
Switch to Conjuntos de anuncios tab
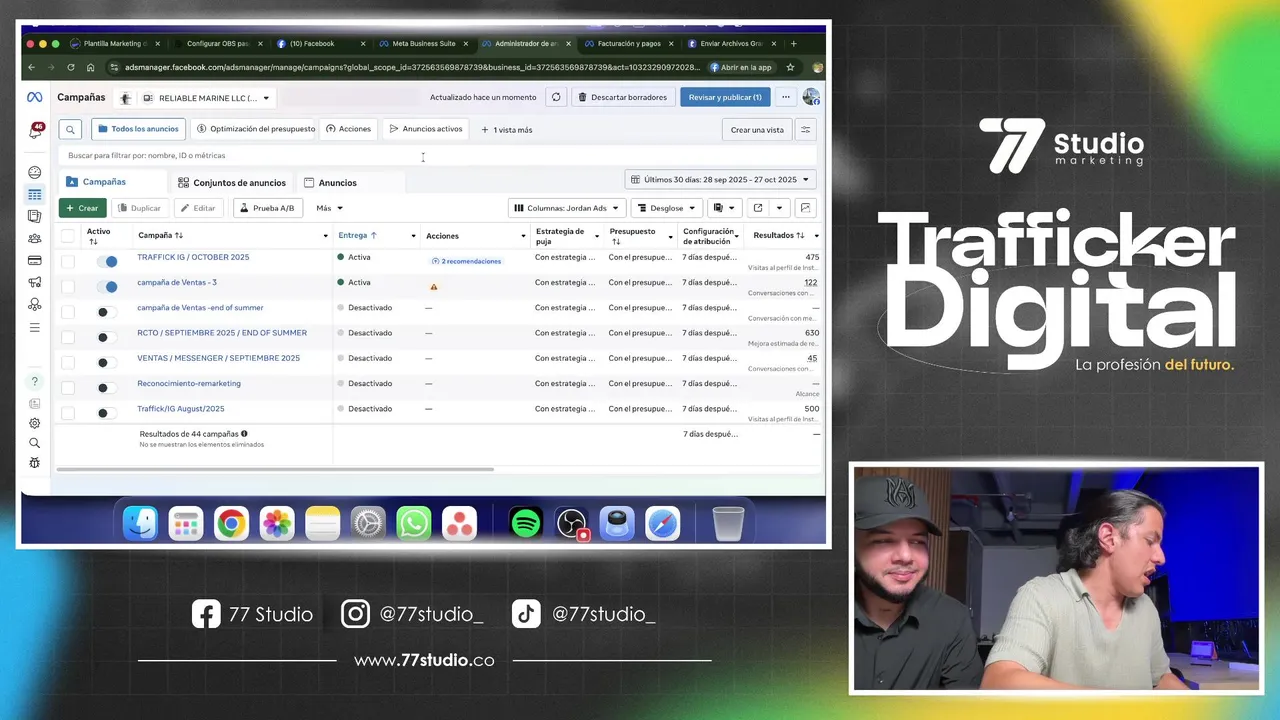pyautogui.click(x=232, y=183)
